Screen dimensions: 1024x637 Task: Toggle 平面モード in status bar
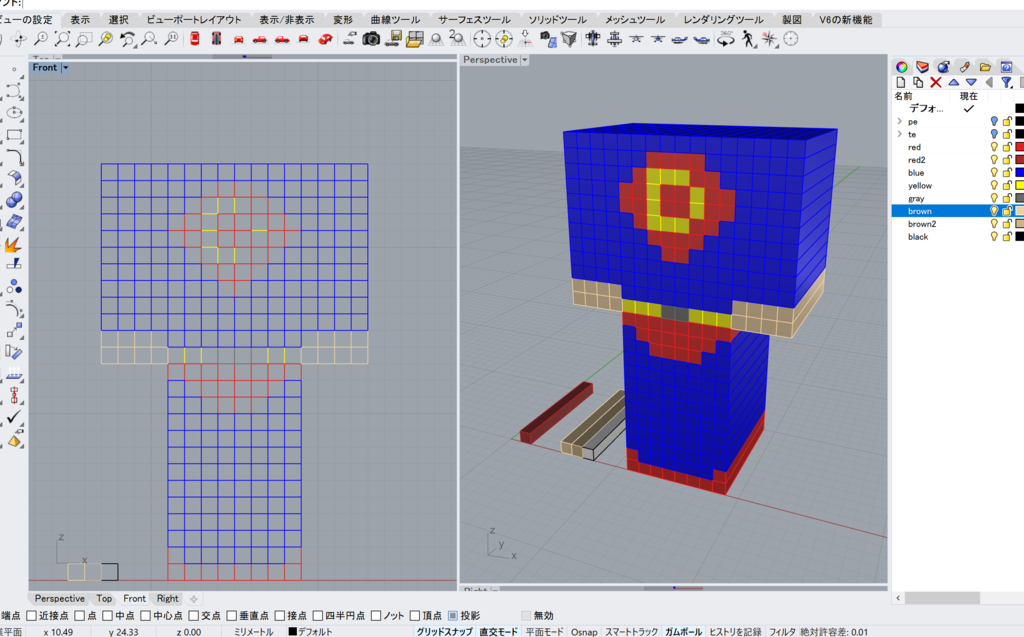[x=544, y=632]
